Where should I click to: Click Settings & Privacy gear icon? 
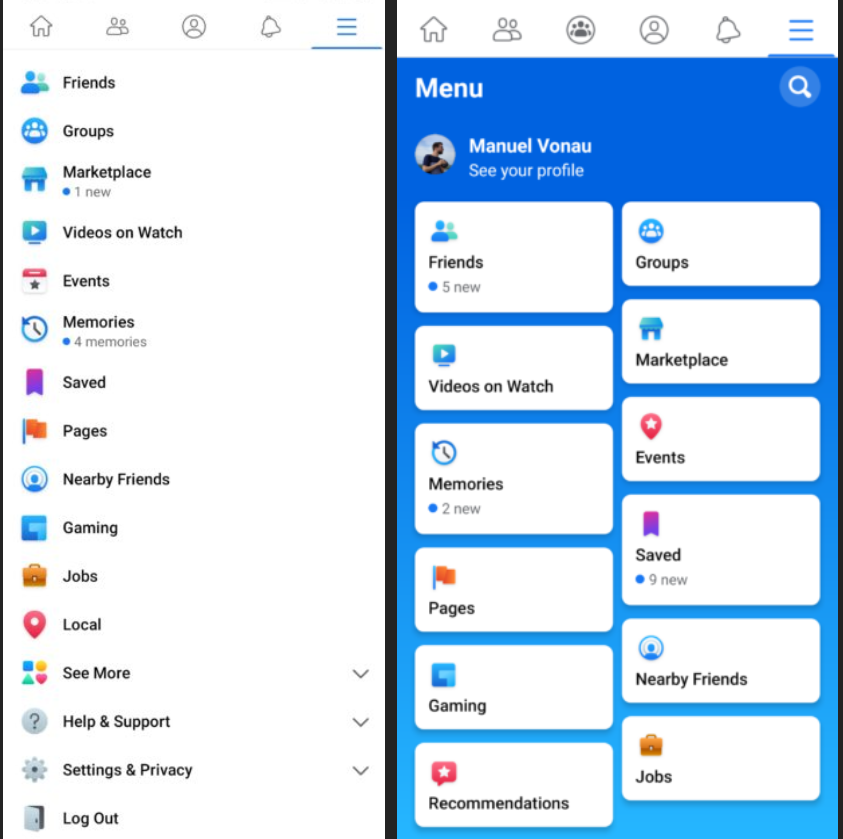point(34,770)
